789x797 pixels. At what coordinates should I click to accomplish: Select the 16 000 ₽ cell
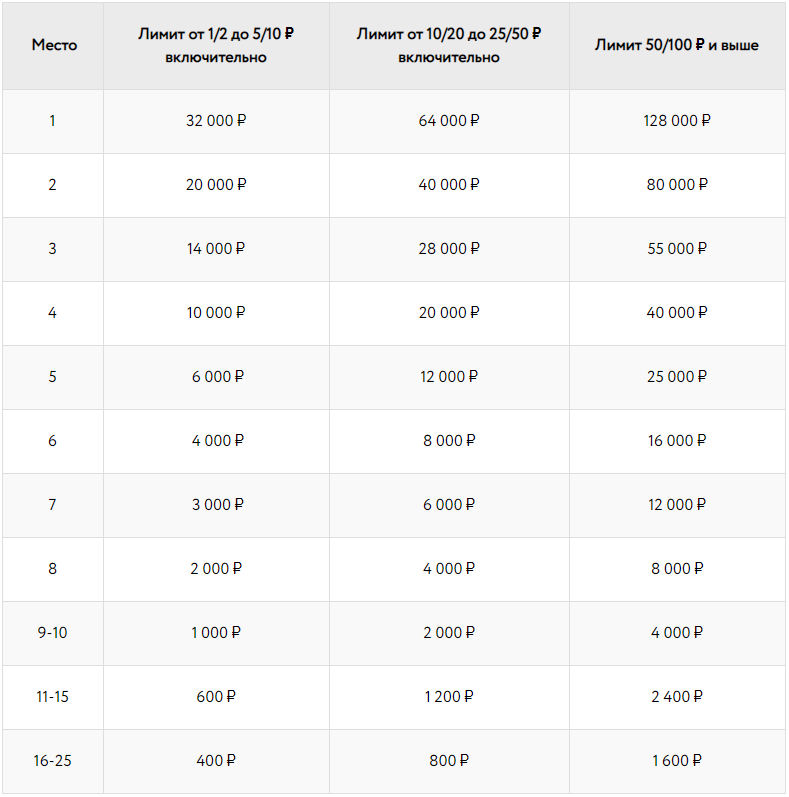[677, 441]
